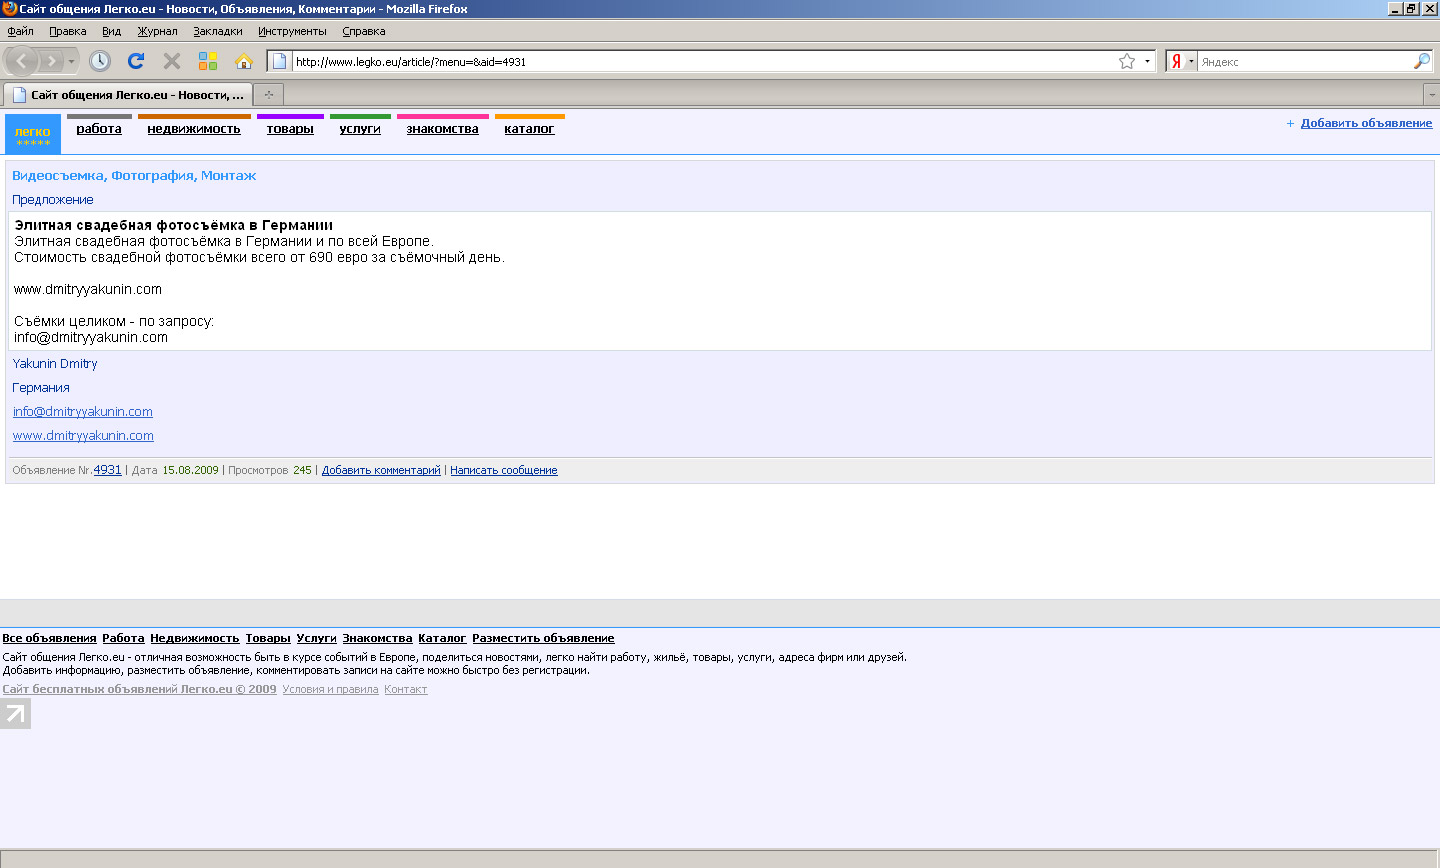The height and width of the screenshot is (868, 1440).
Task: Open the Закладки menu
Action: (x=218, y=31)
